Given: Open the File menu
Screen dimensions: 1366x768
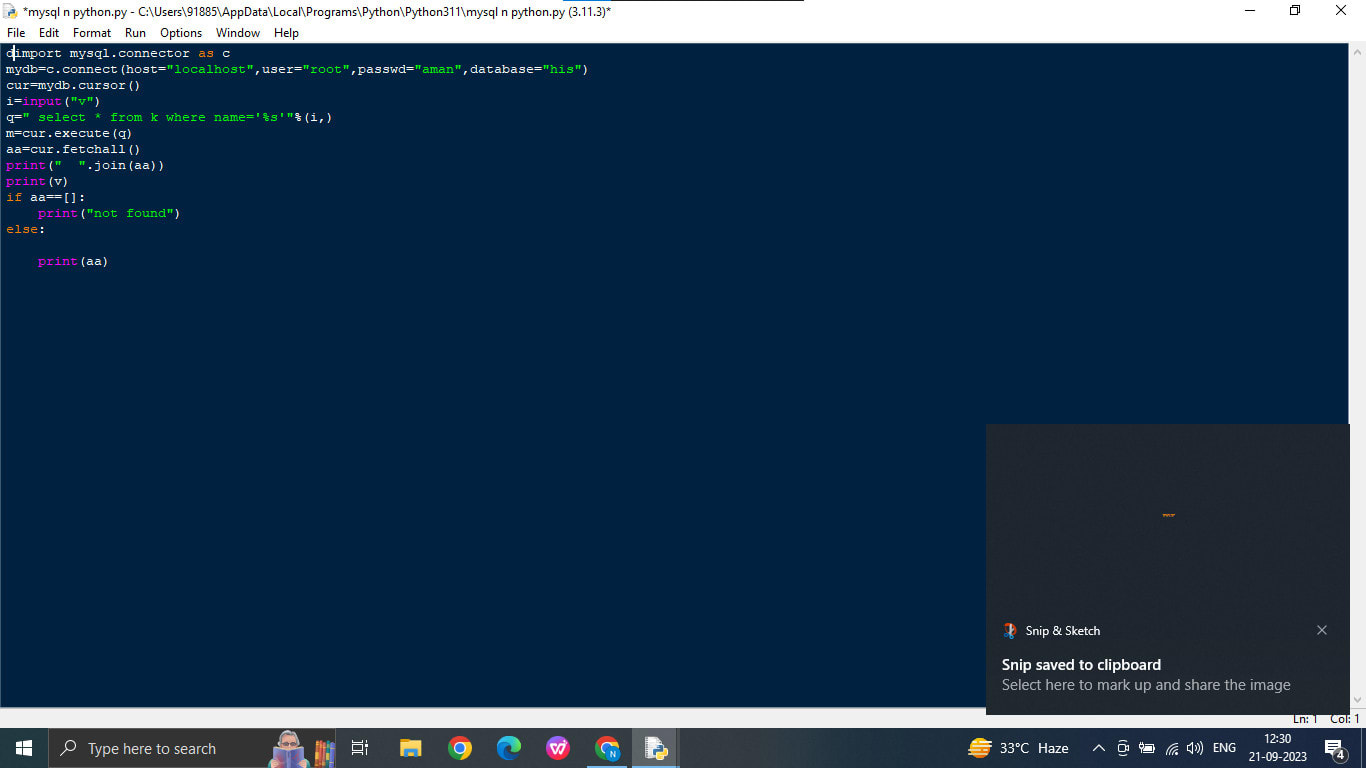Looking at the screenshot, I should coord(16,33).
